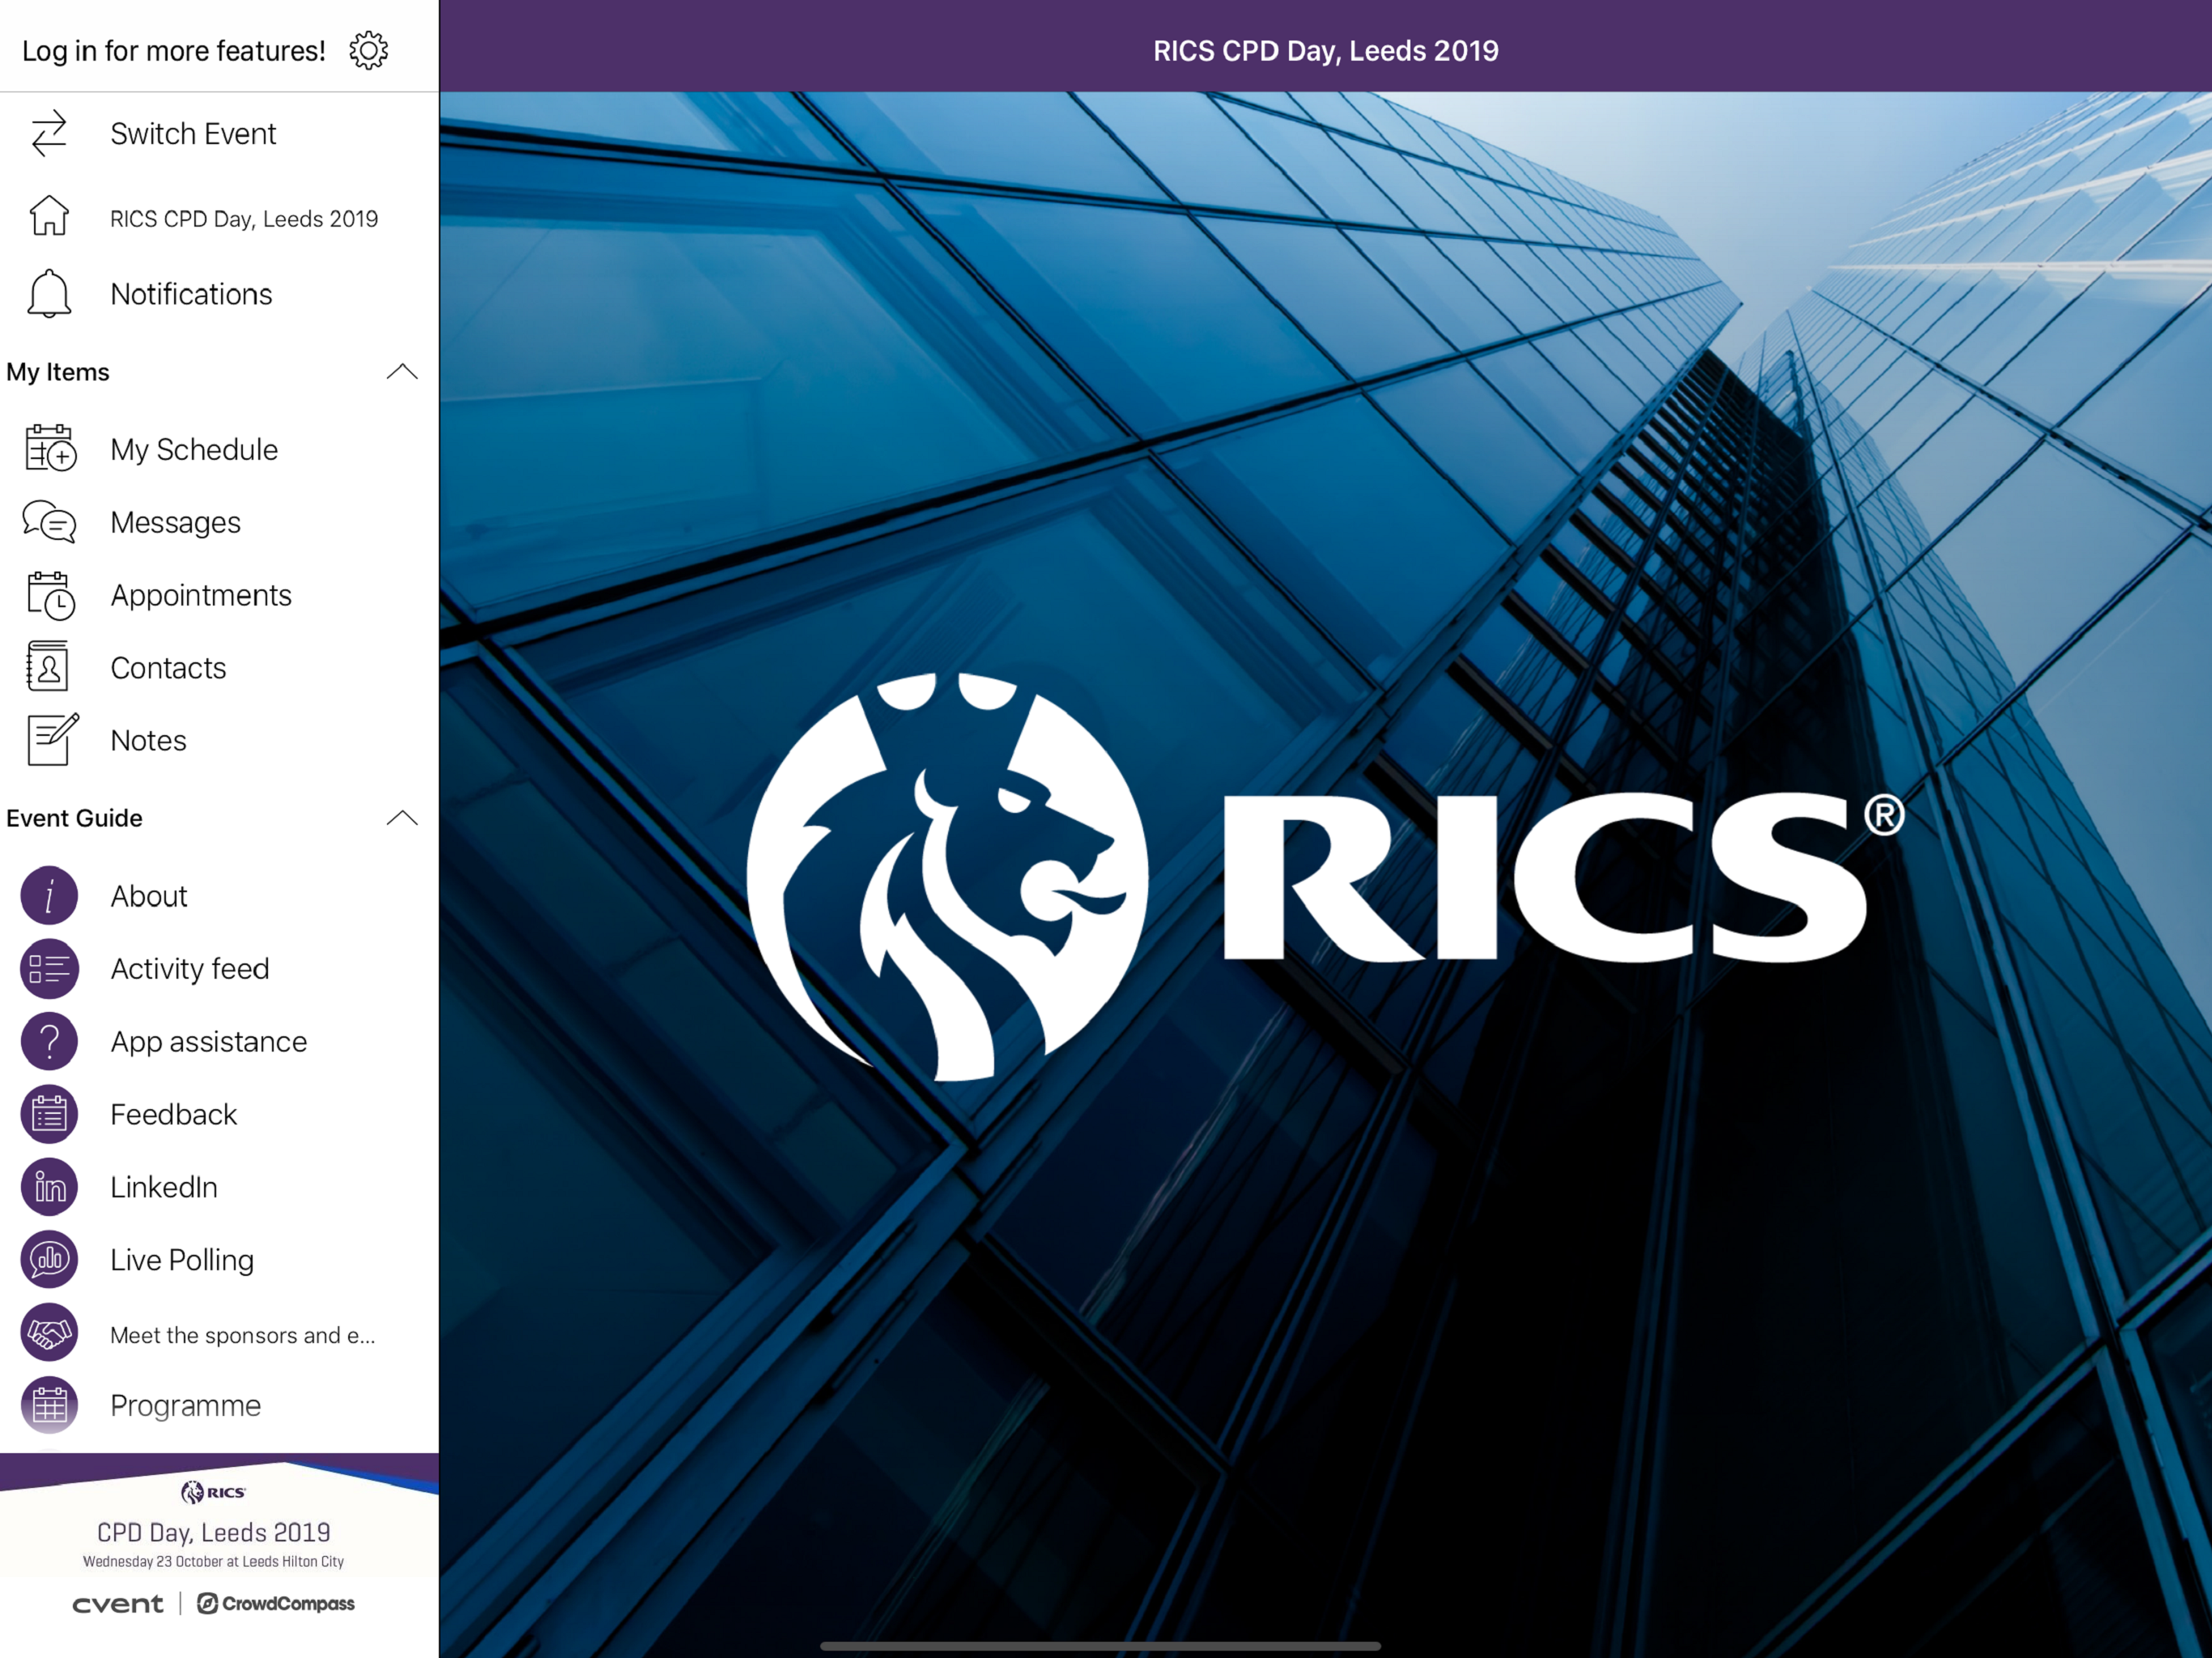Open Feedback
The width and height of the screenshot is (2212, 1658).
pos(219,1114)
